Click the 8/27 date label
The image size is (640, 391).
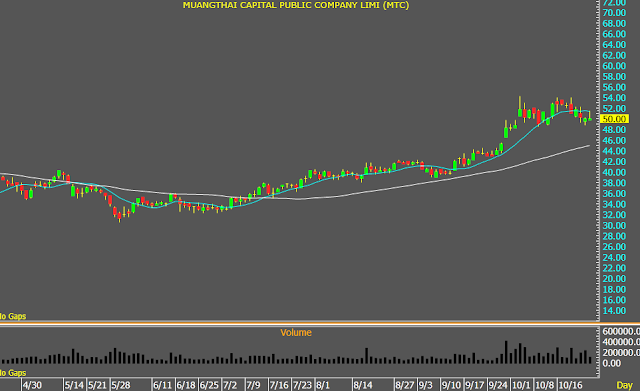405,385
